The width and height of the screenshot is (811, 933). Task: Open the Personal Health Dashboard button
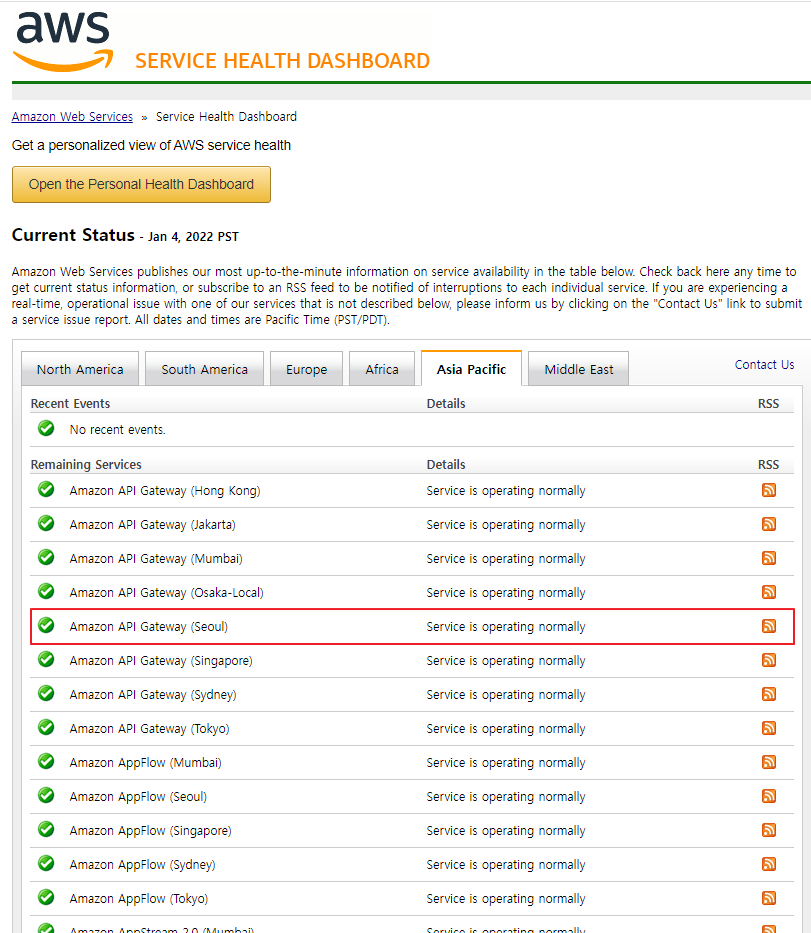click(x=141, y=184)
